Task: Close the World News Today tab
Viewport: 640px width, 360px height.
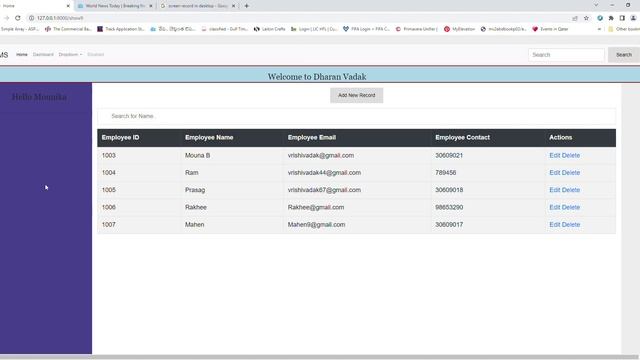Action: (x=151, y=6)
